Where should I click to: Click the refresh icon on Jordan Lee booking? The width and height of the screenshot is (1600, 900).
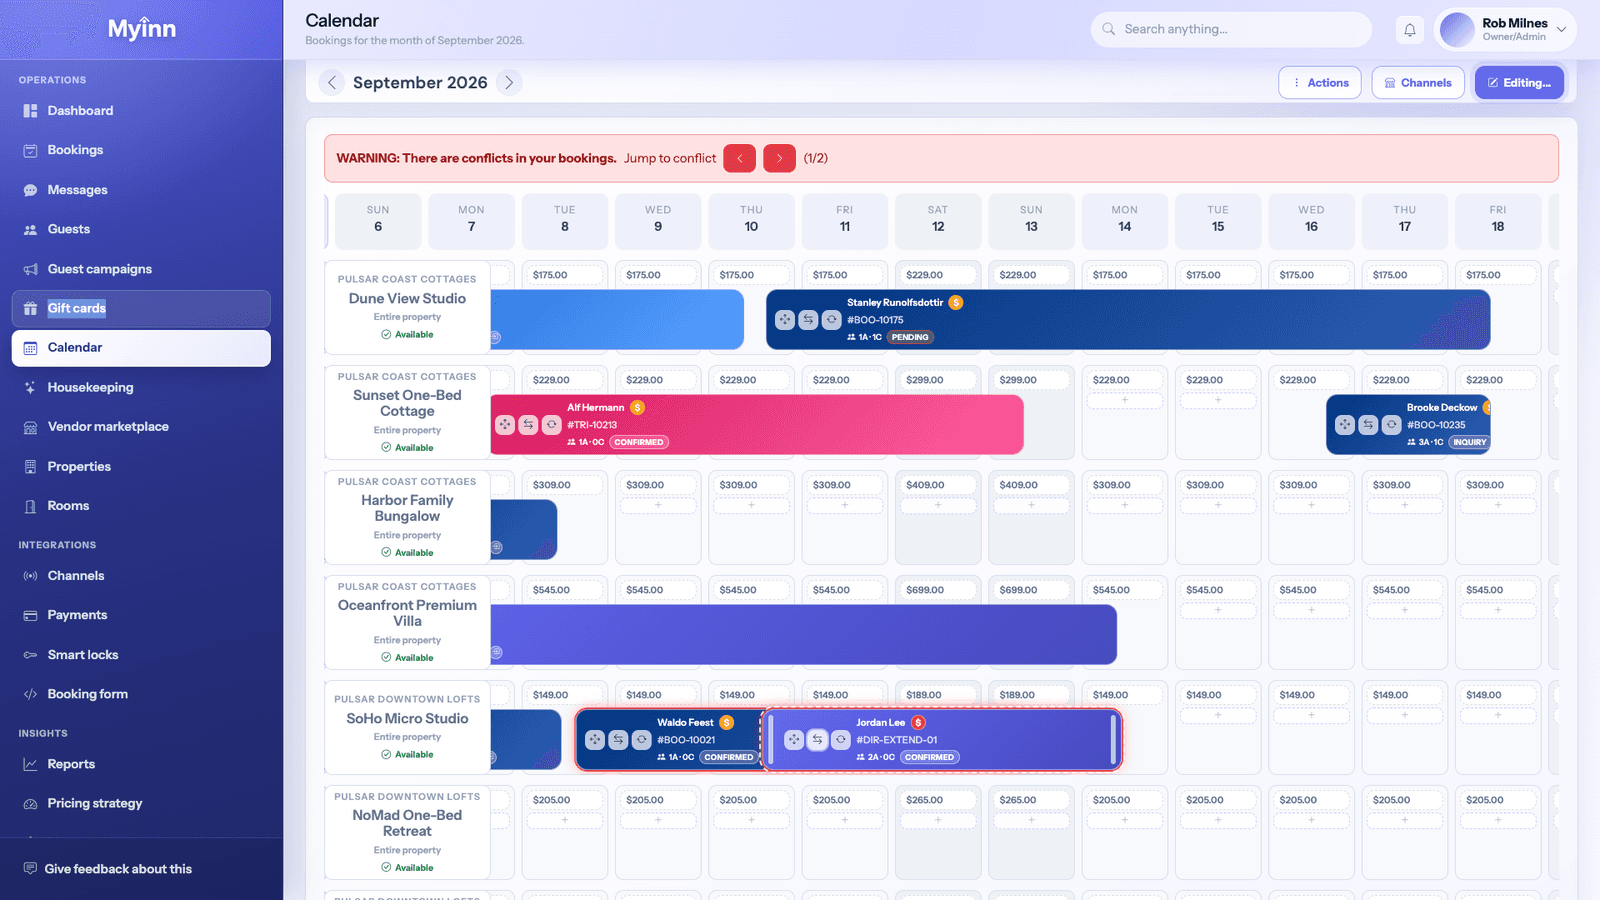point(840,740)
